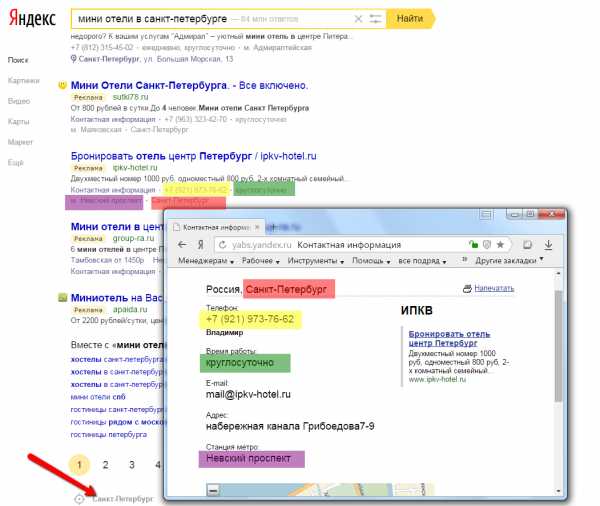Viewport: 600px width, 506px height.
Task: Clear the search query with the X icon
Action: coord(358,19)
